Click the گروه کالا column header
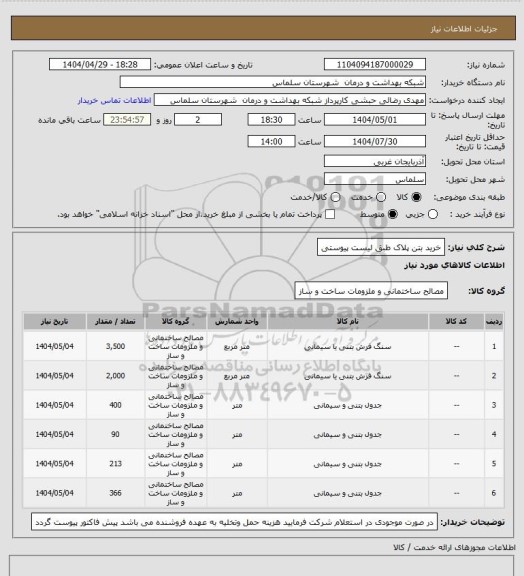 176,321
